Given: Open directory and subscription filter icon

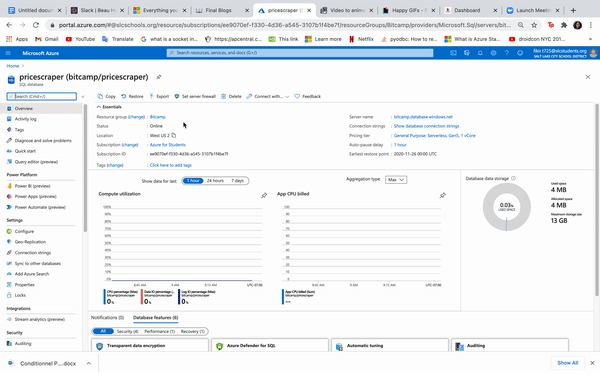Looking at the screenshot, I should pyautogui.click(x=467, y=53).
